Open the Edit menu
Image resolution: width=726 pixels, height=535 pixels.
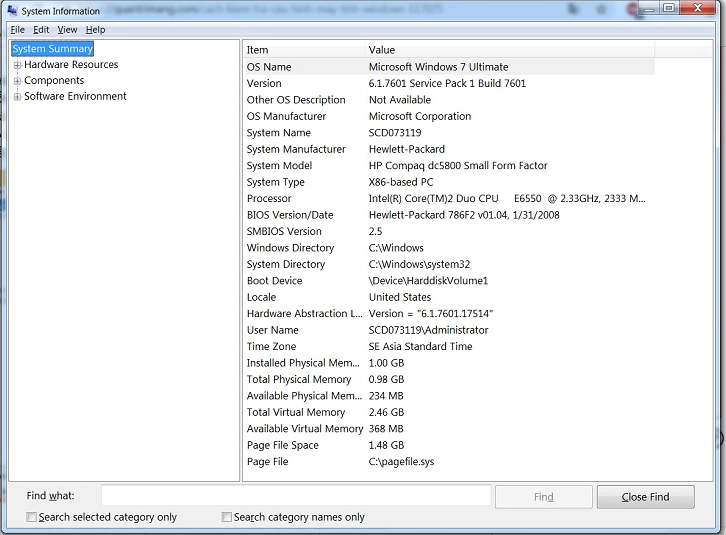pyautogui.click(x=41, y=30)
